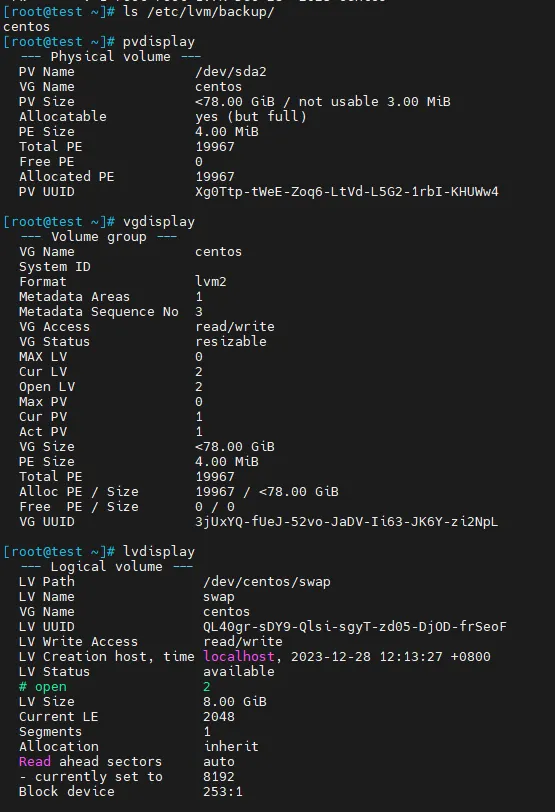Click the PV UUID string
Screen dimensions: 555x812
(x=347, y=192)
